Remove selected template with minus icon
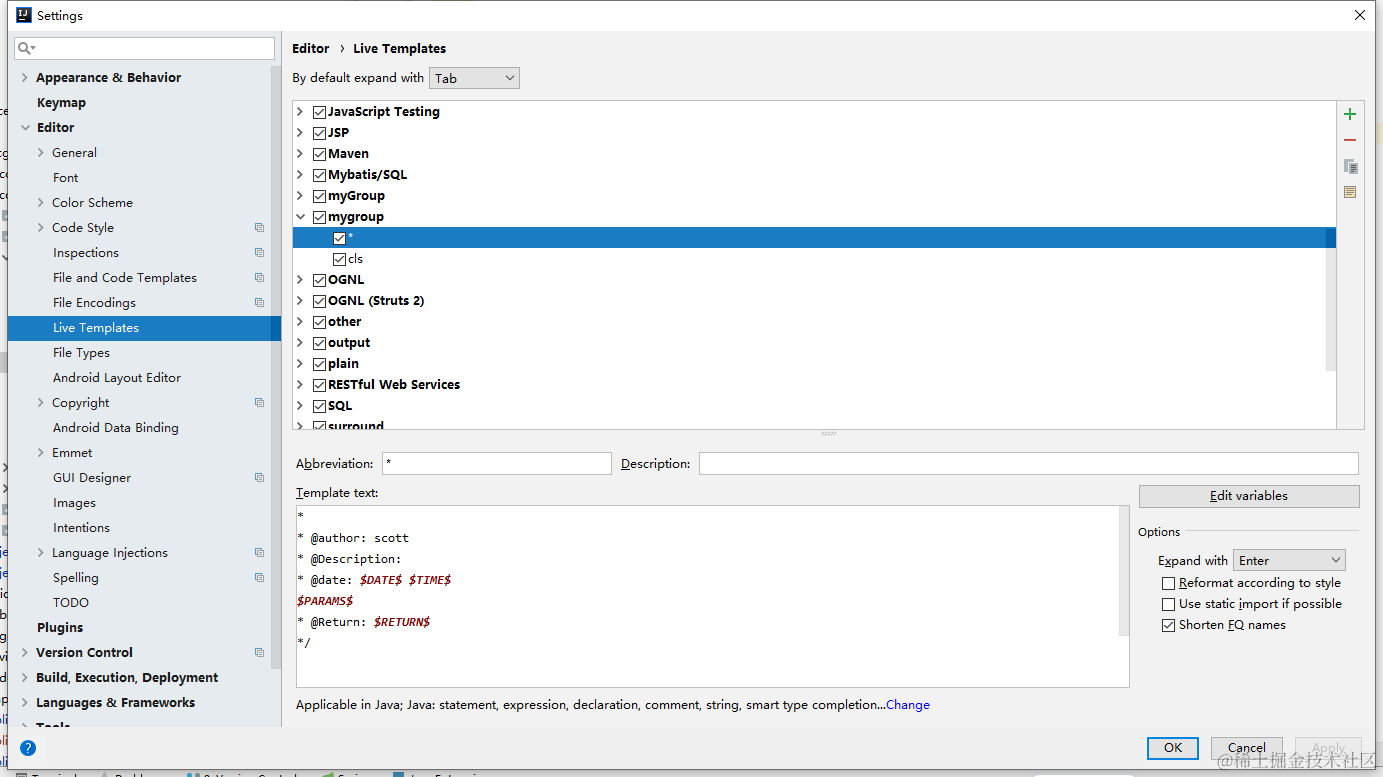1383x777 pixels. tap(1350, 141)
